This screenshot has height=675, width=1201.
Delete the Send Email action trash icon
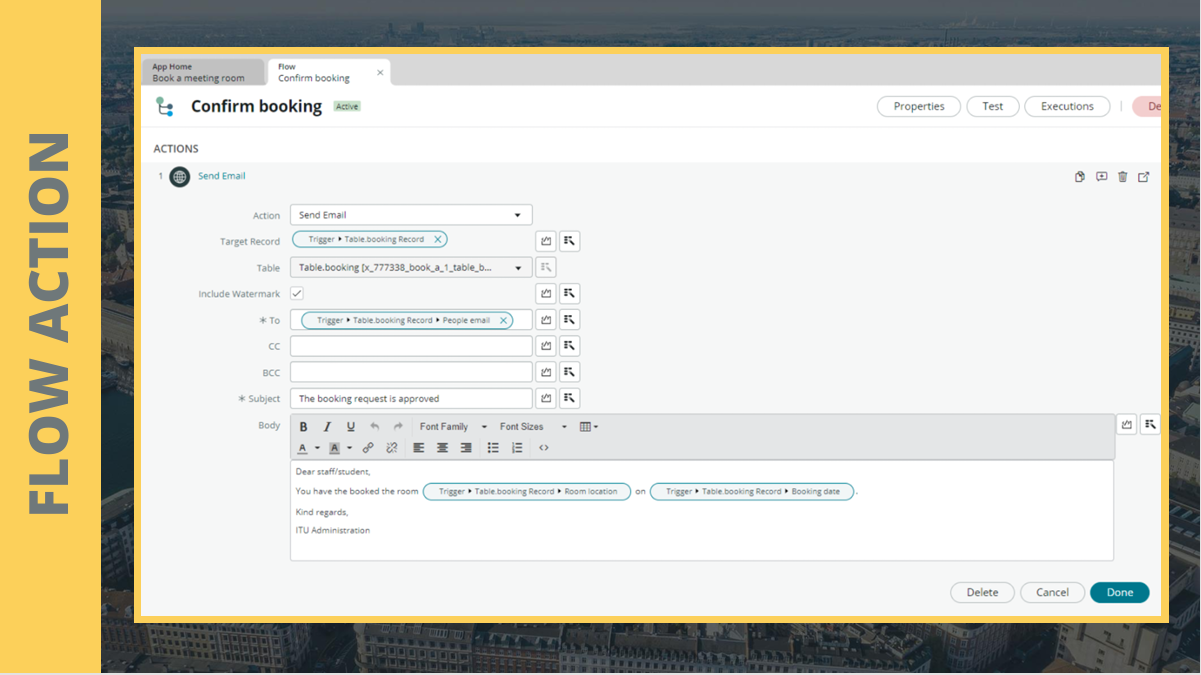coord(1122,177)
